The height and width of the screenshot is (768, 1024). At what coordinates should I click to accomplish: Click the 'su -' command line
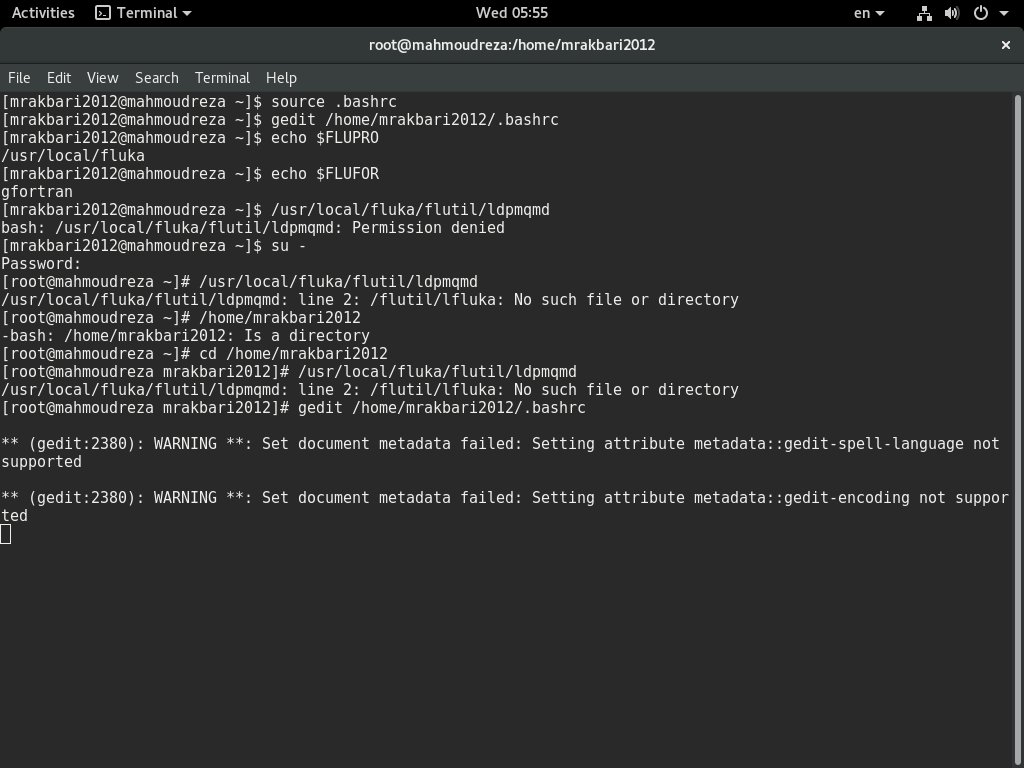pyautogui.click(x=154, y=246)
